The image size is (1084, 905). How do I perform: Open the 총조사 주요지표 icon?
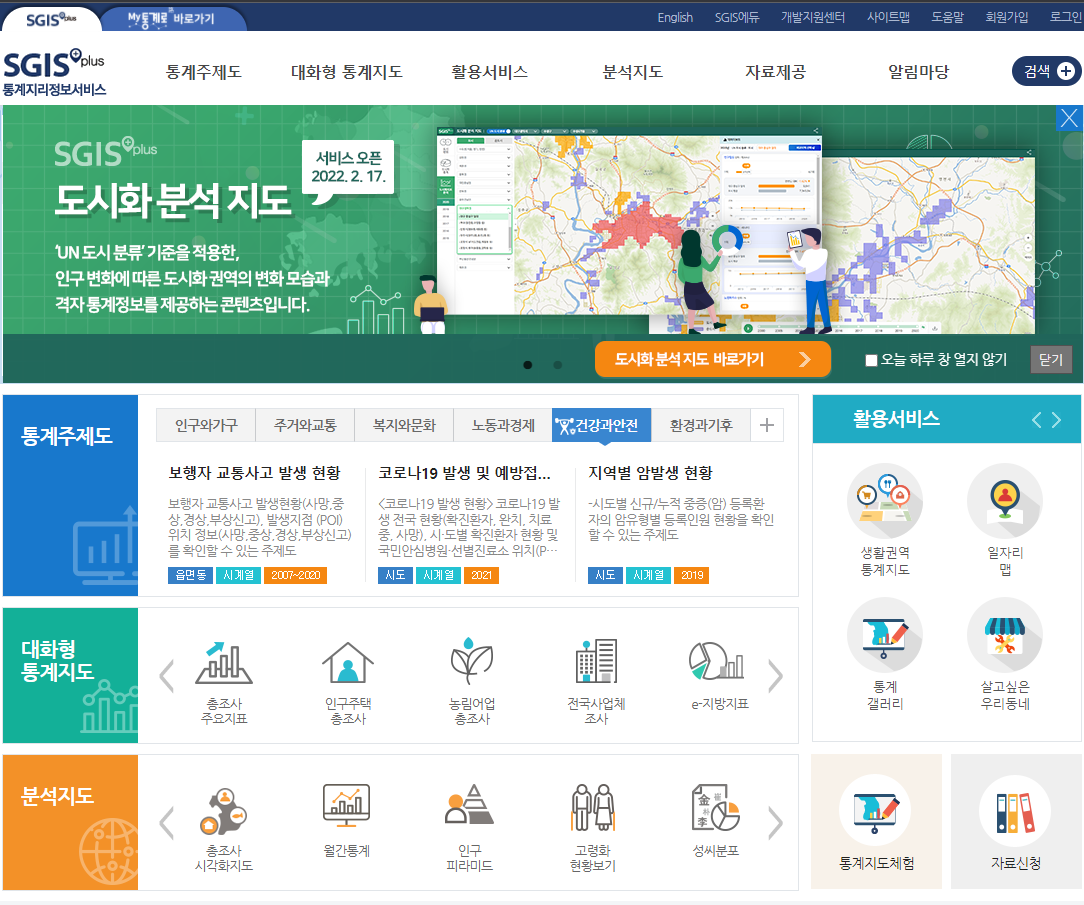[x=223, y=662]
